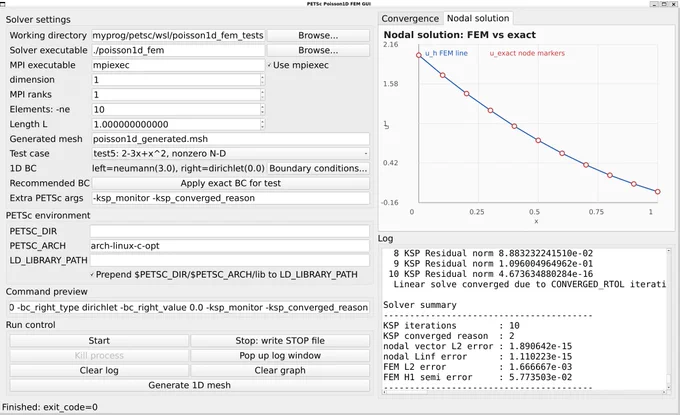
Task: Click the 'FEM L2 error' log line
Action: click(x=477, y=367)
